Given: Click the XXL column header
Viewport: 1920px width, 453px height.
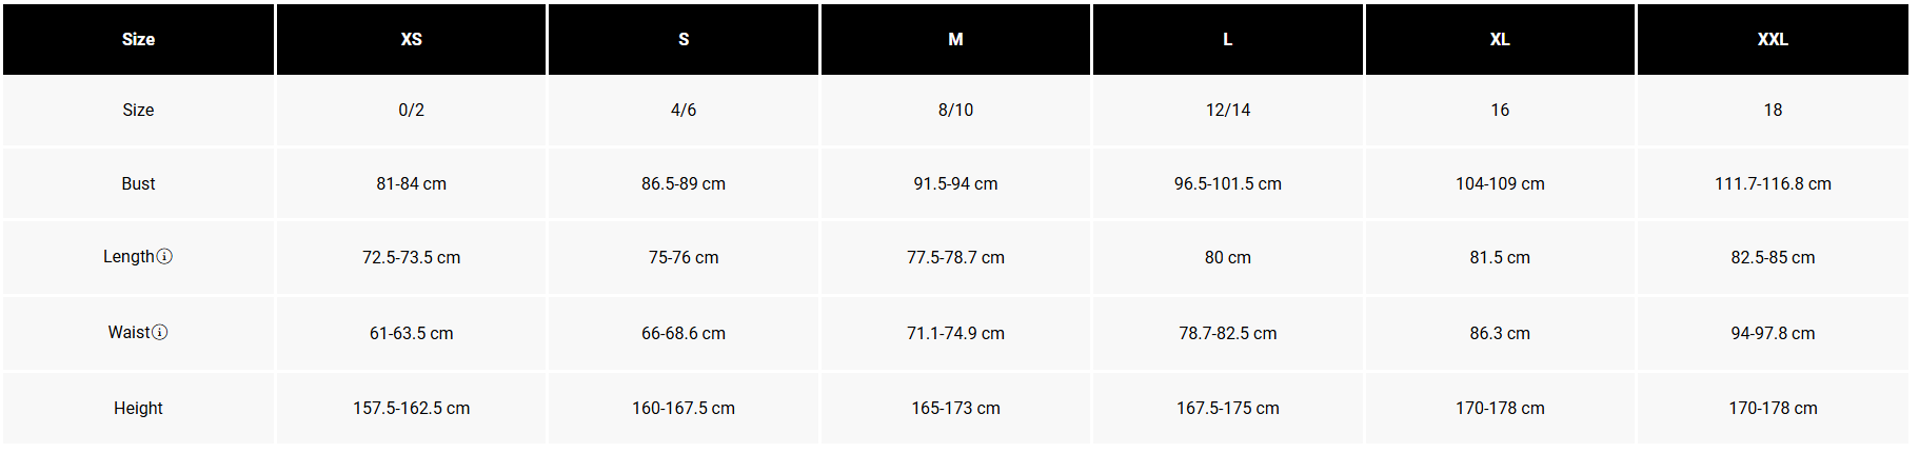Looking at the screenshot, I should point(1772,39).
